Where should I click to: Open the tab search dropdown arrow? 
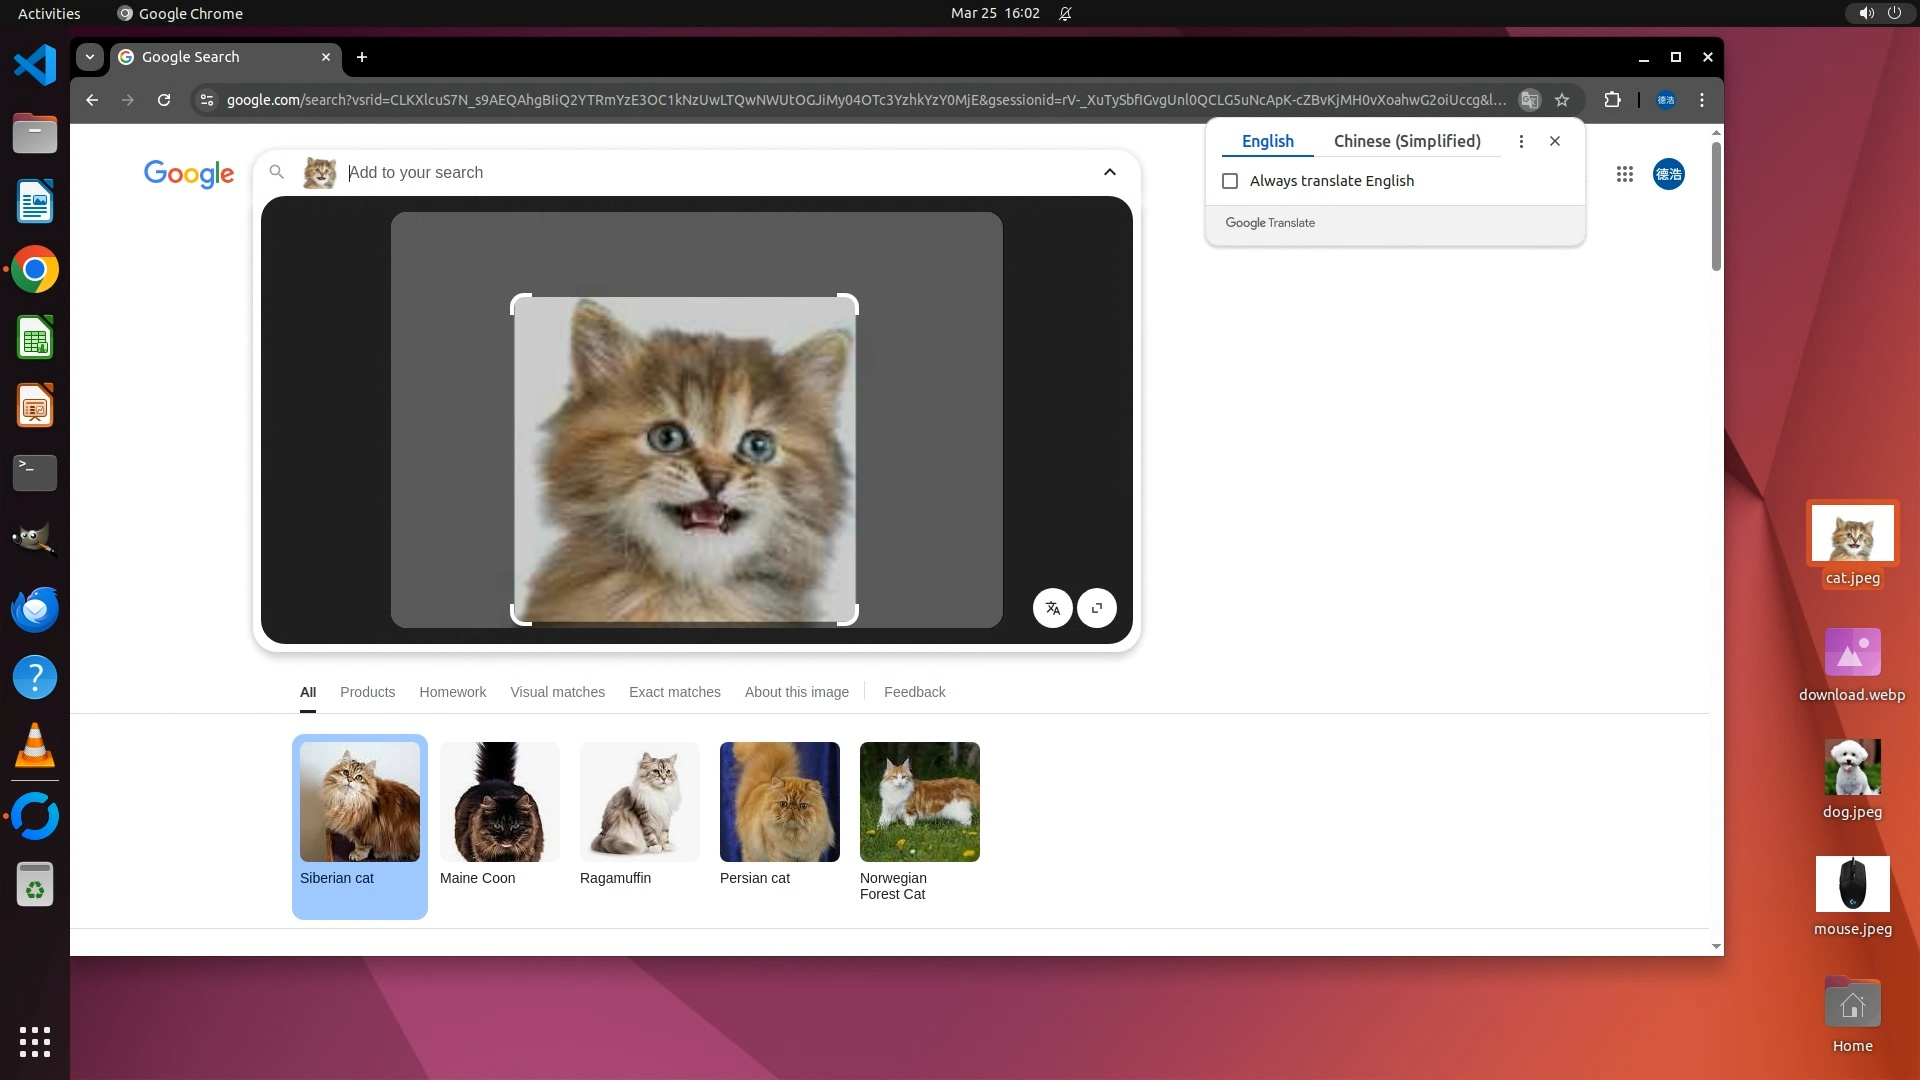(90, 57)
